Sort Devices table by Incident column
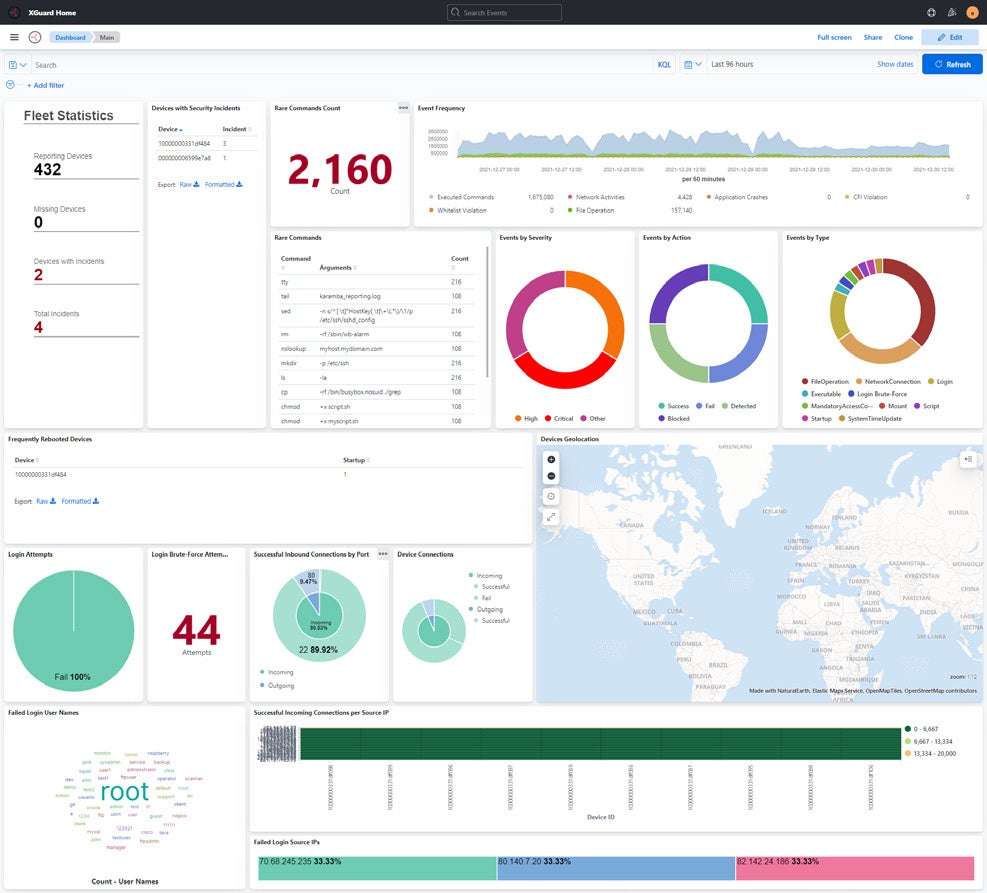The image size is (987, 893). click(236, 129)
